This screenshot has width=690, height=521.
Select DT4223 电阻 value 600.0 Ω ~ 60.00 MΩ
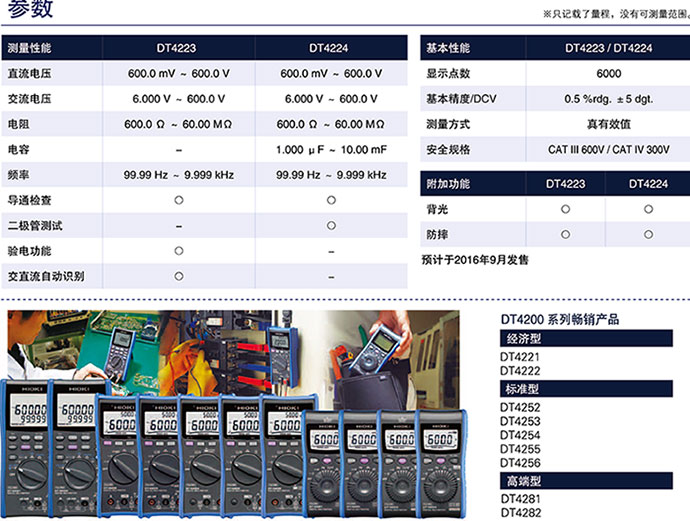(178, 125)
